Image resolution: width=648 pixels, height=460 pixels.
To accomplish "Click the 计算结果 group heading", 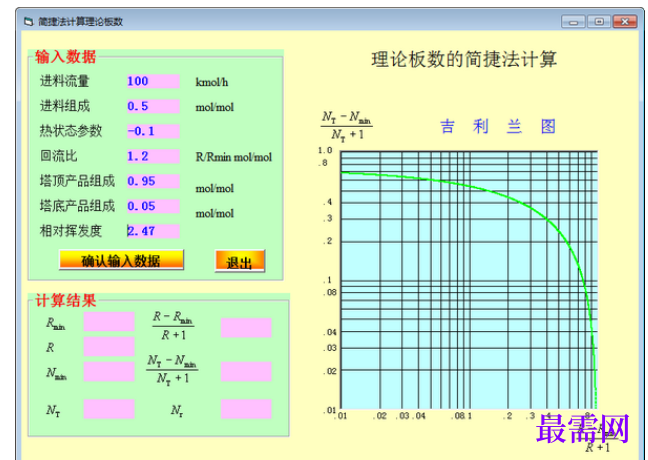I will 65,300.
